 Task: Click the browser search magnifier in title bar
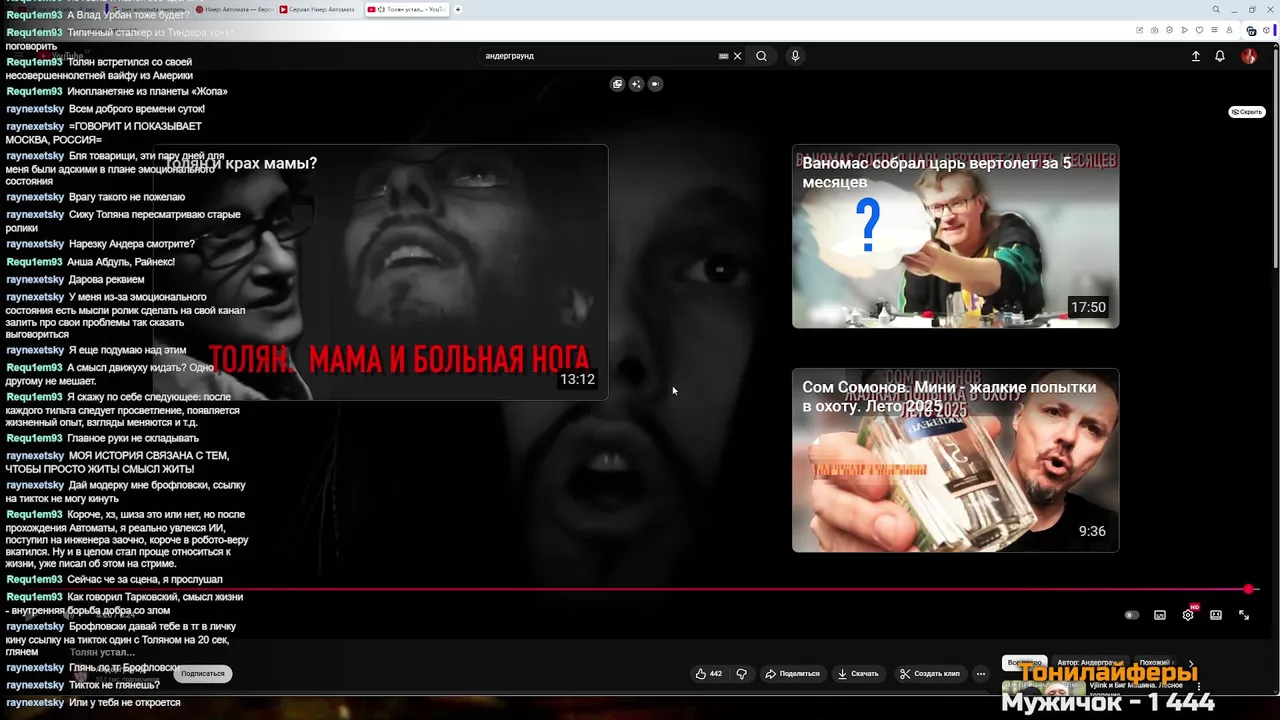(x=1216, y=9)
